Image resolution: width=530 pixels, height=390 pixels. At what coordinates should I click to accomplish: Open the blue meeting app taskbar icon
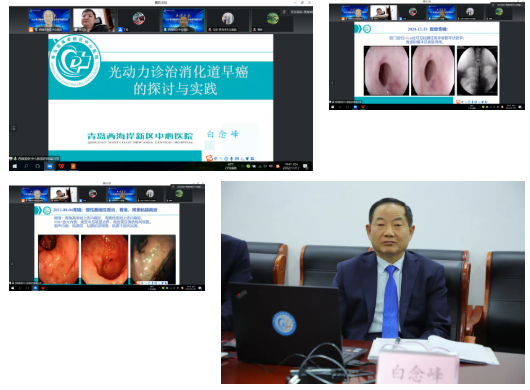click(49, 166)
